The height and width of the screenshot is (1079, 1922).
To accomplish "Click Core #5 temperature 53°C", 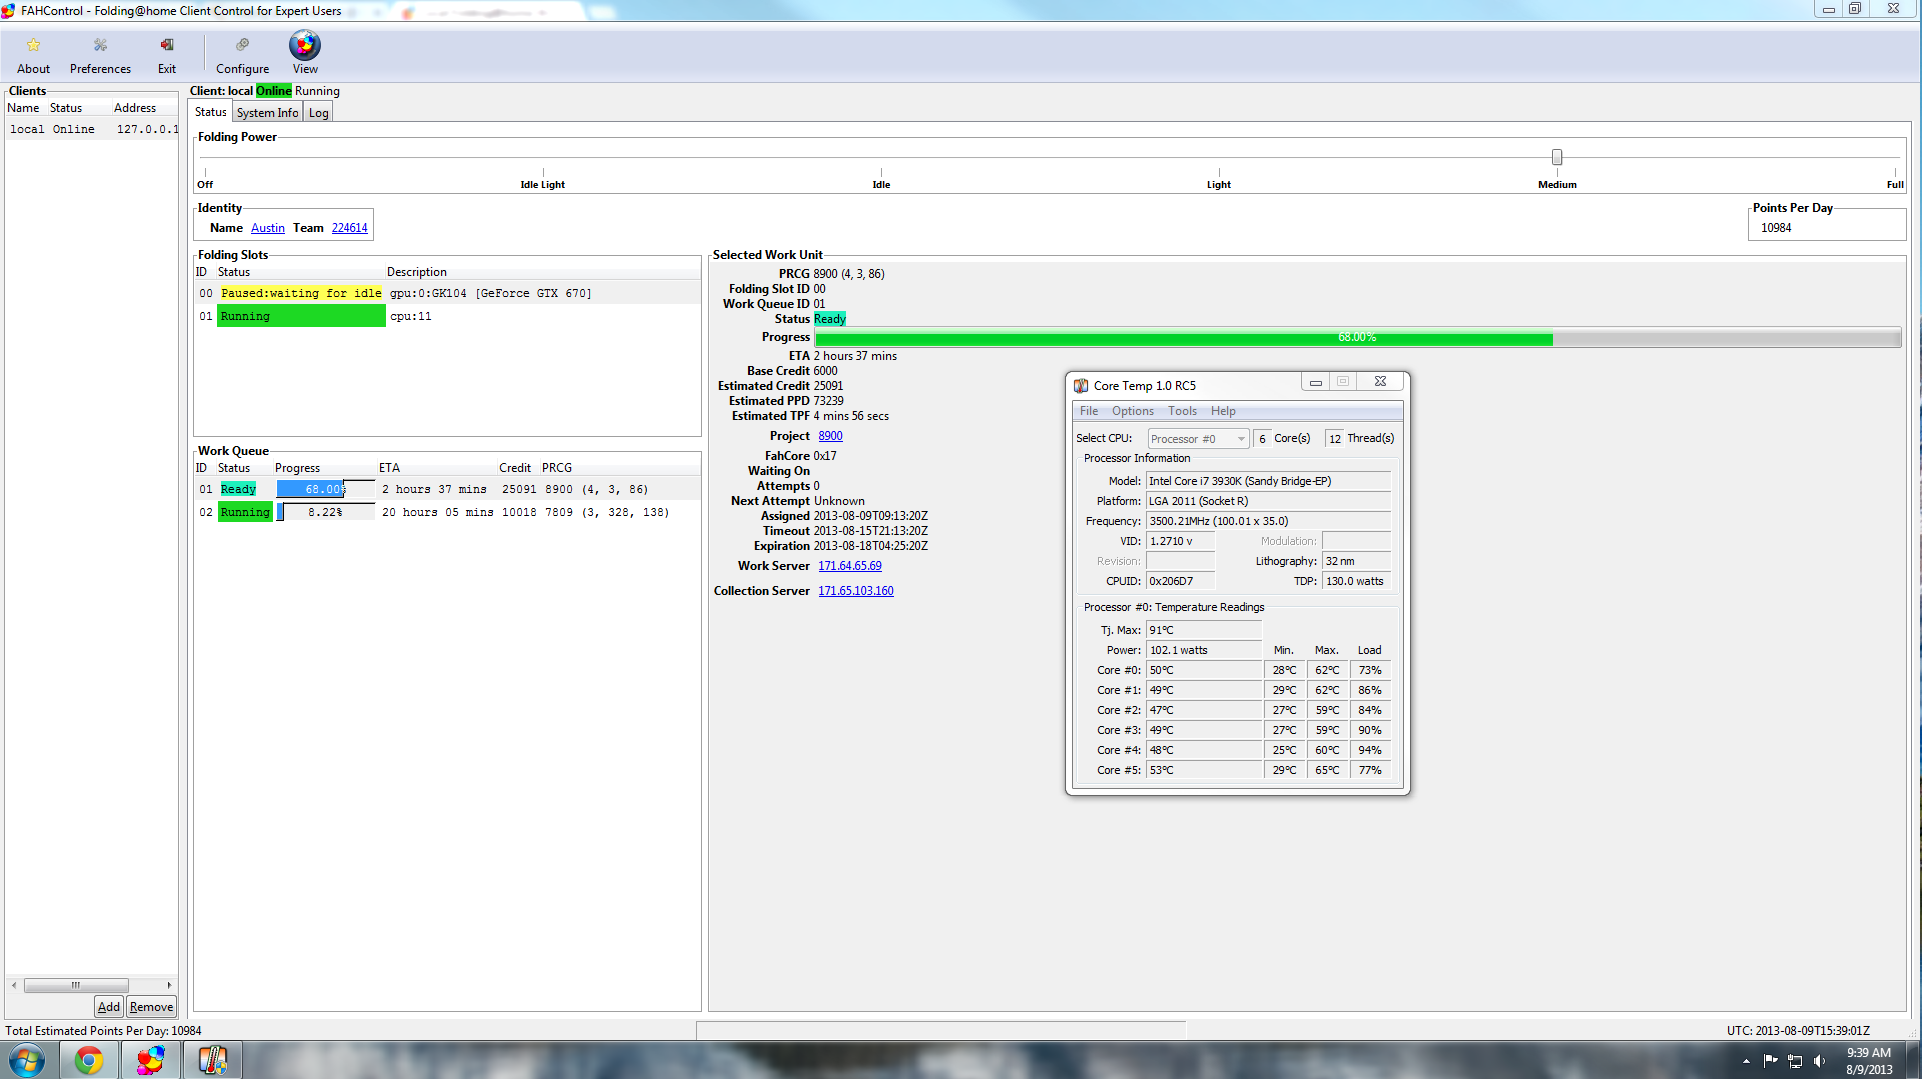I will point(1204,770).
